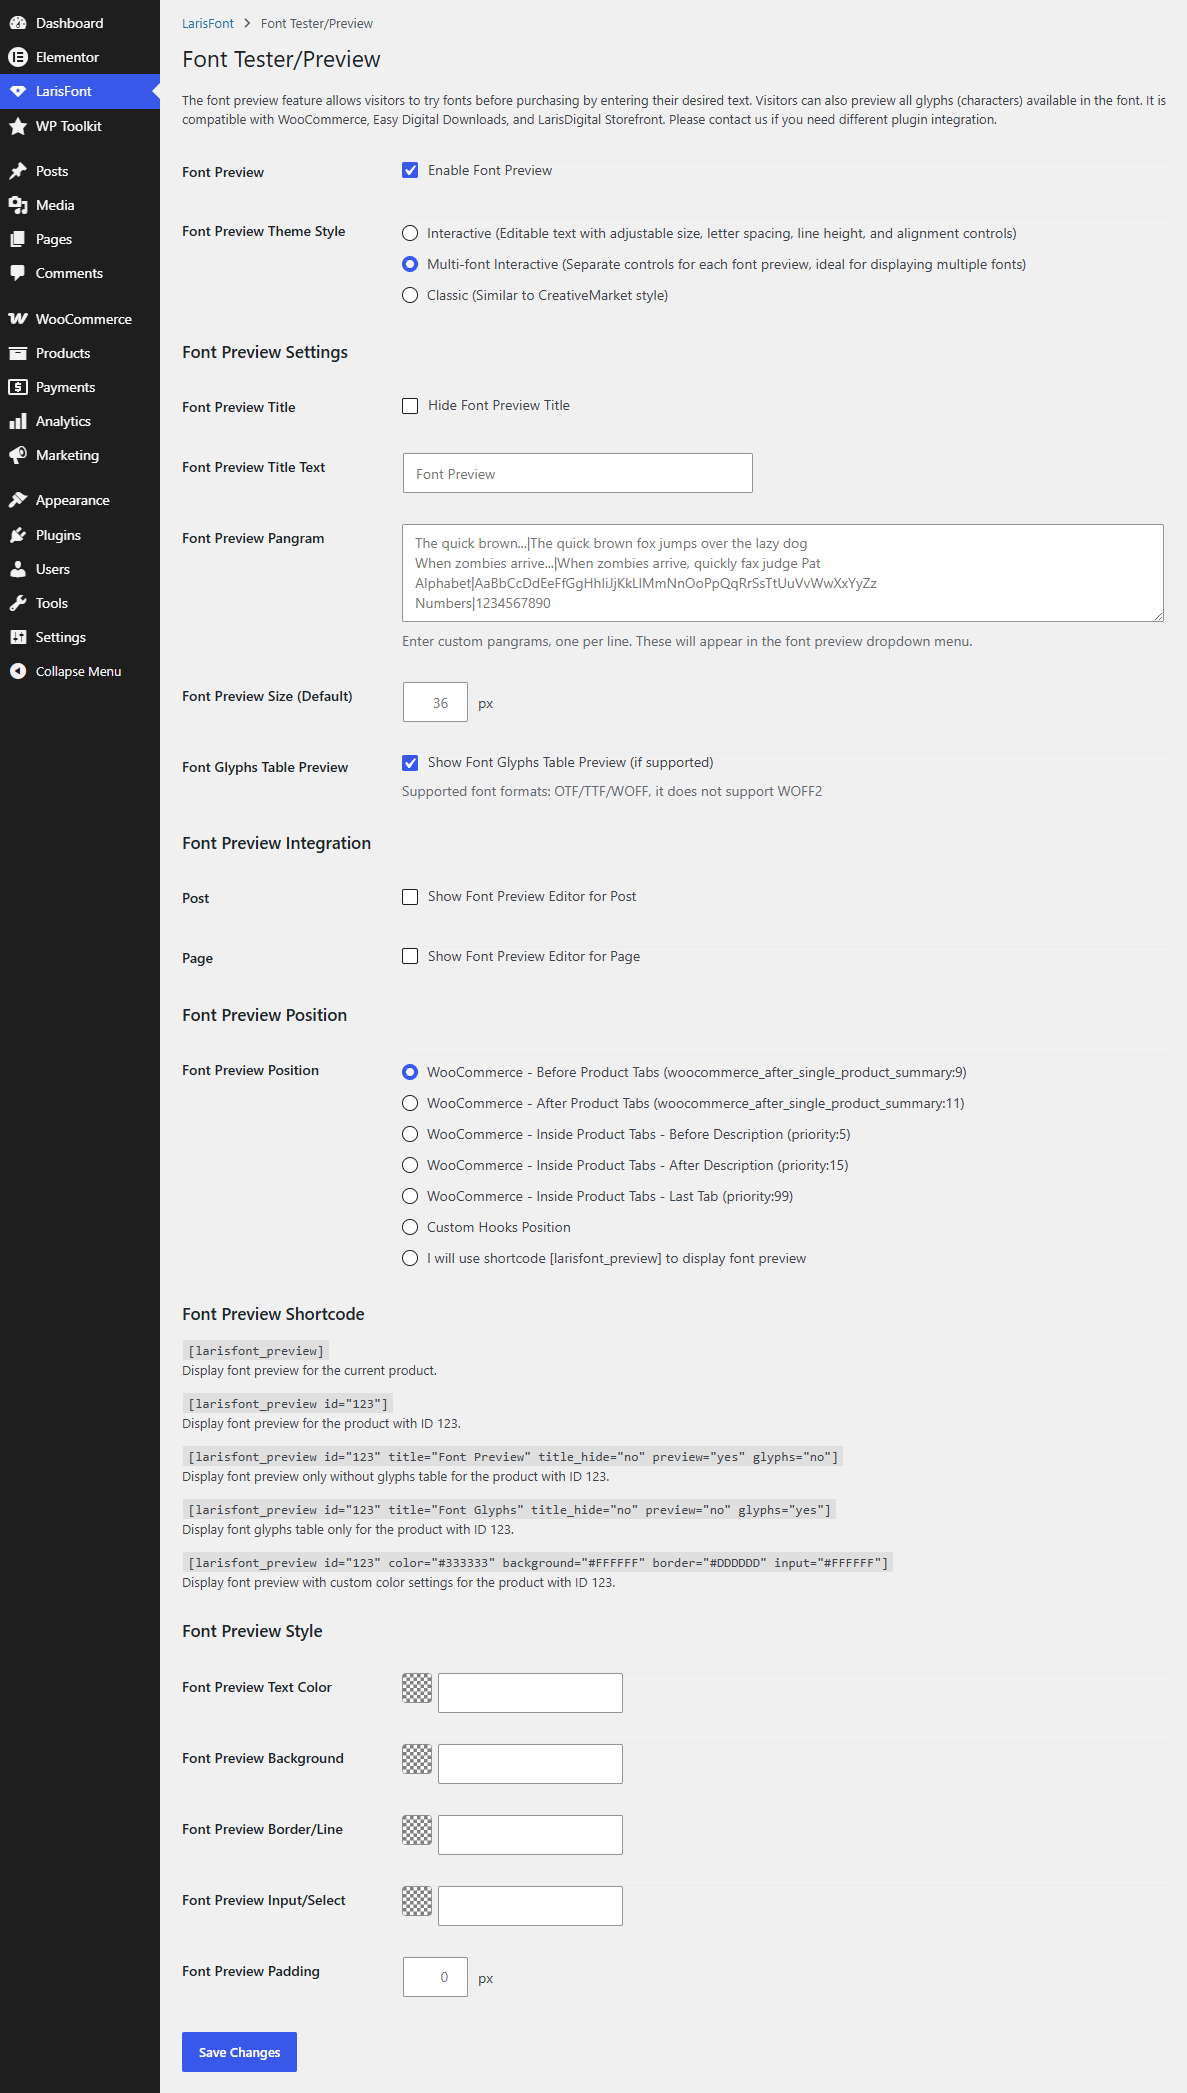The width and height of the screenshot is (1187, 2093).
Task: Click the Analytics bar chart icon
Action: [x=18, y=421]
